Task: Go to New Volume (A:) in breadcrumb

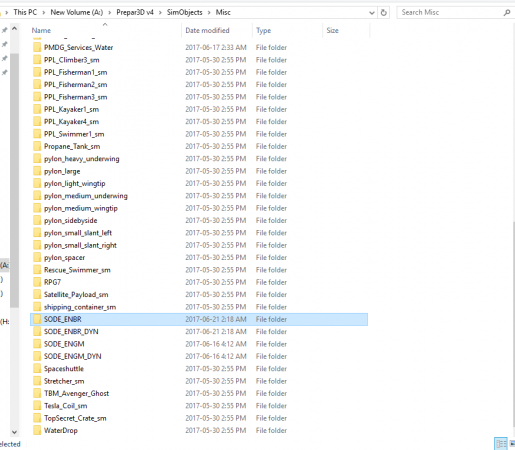Action: (77, 12)
